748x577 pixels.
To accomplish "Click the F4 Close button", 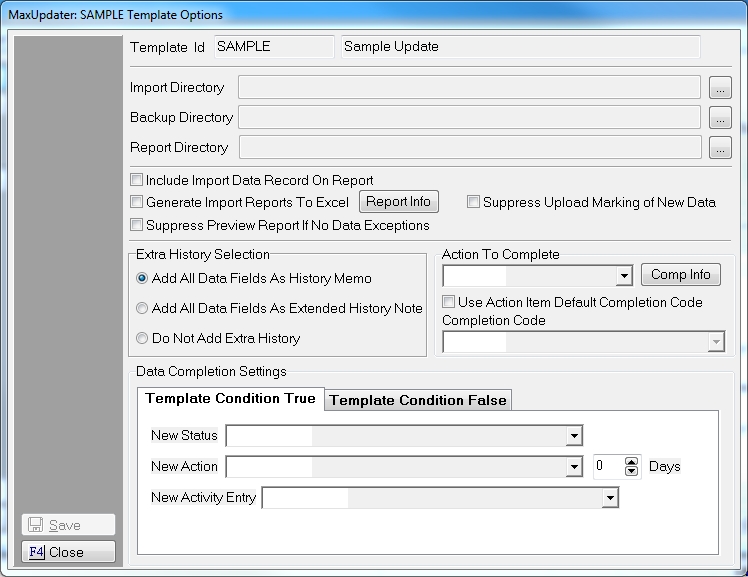I will 69,552.
